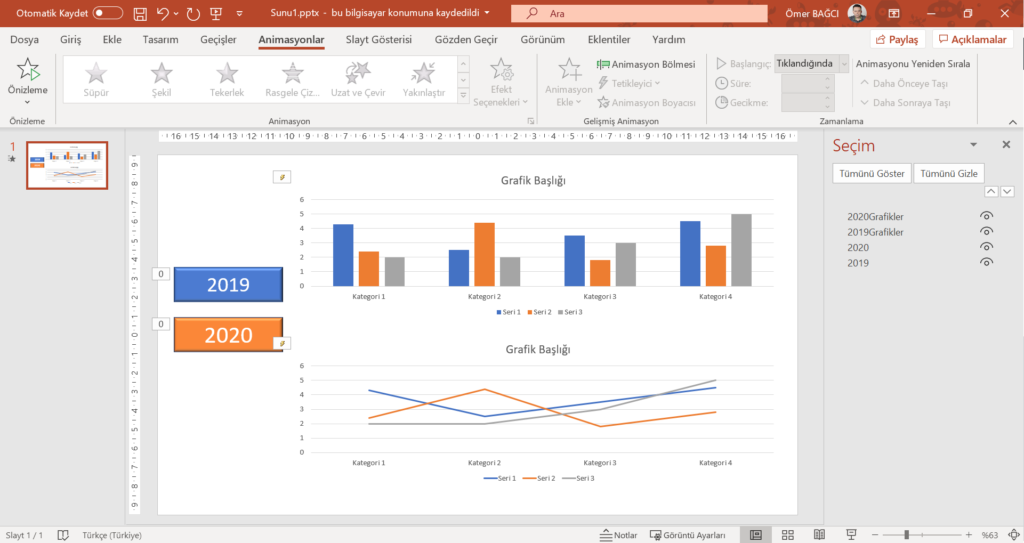Close the Seçim pane

(x=1006, y=144)
